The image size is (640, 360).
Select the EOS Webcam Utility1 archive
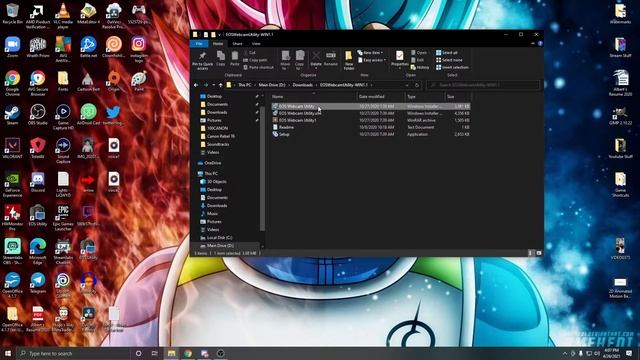coord(371,120)
